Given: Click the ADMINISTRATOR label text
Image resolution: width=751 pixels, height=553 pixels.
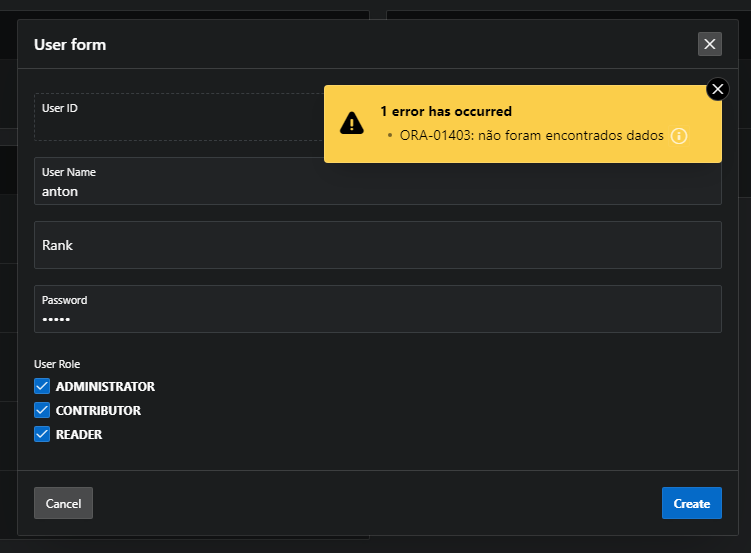Looking at the screenshot, I should (105, 386).
